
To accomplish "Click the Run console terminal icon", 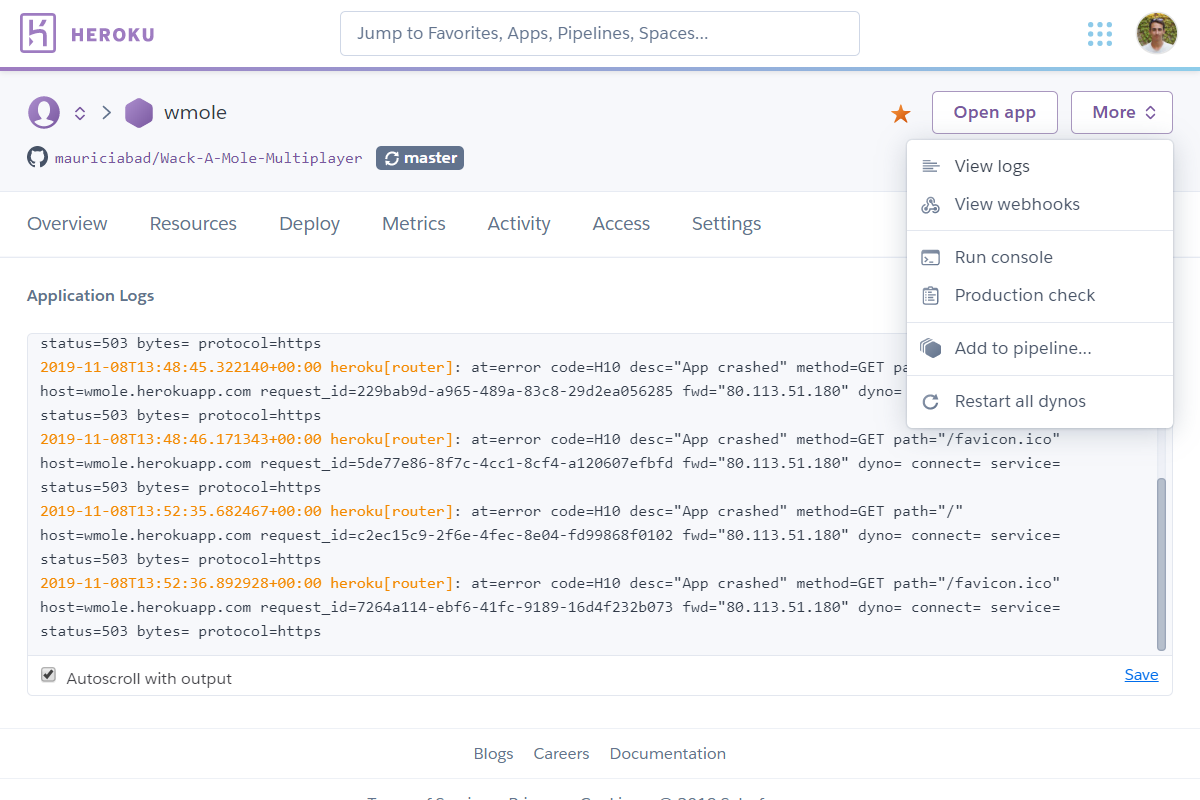I will (931, 258).
